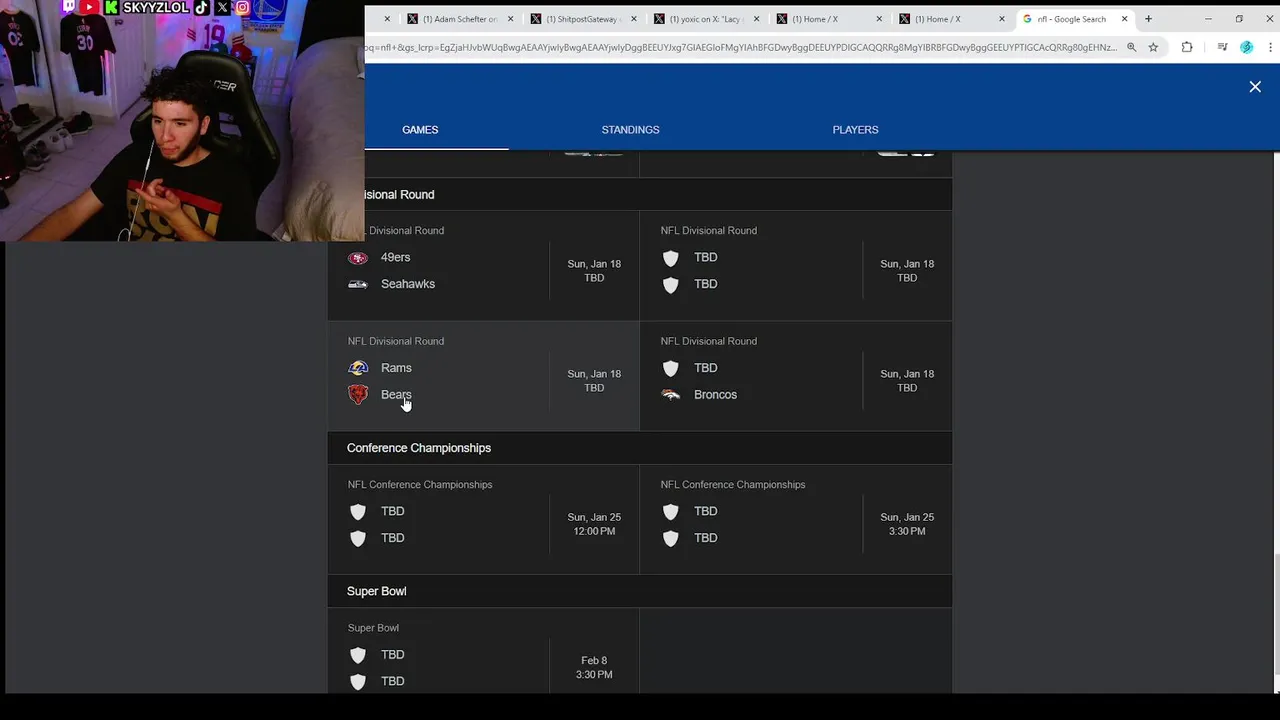Click the 49ers team logo
This screenshot has height=720, width=1280.
[358, 258]
